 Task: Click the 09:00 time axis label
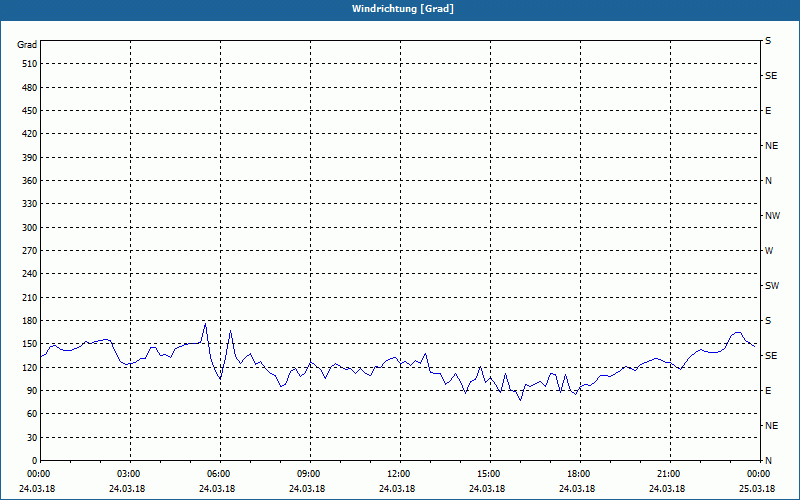[307, 474]
